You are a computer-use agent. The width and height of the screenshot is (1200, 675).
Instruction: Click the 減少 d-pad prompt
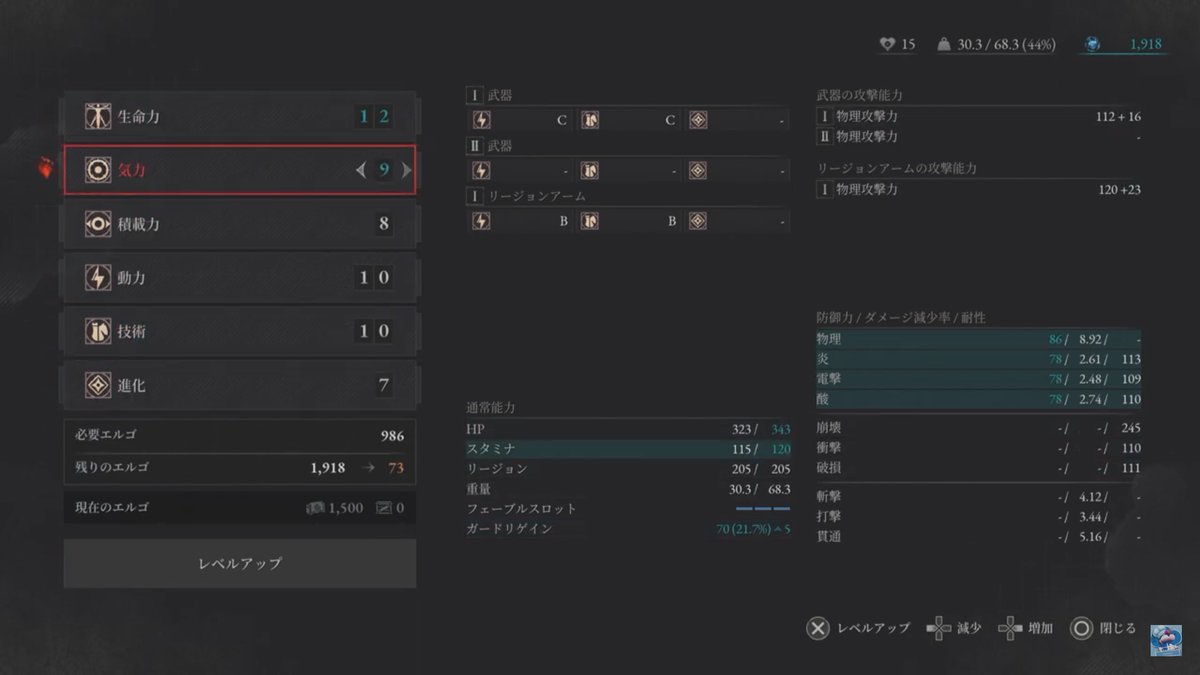click(x=939, y=629)
